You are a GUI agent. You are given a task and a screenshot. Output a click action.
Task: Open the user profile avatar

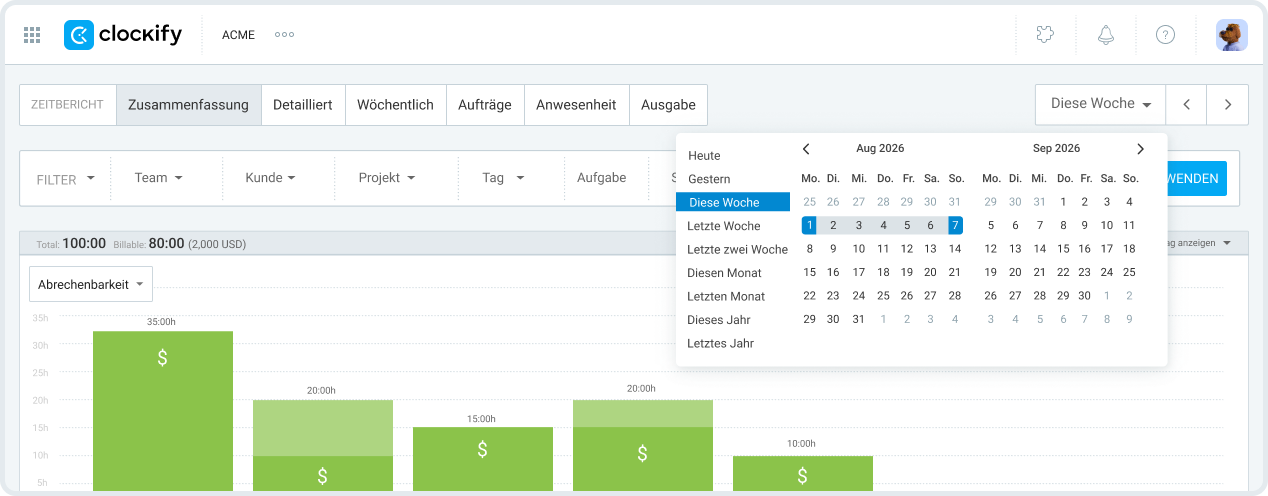(1231, 35)
